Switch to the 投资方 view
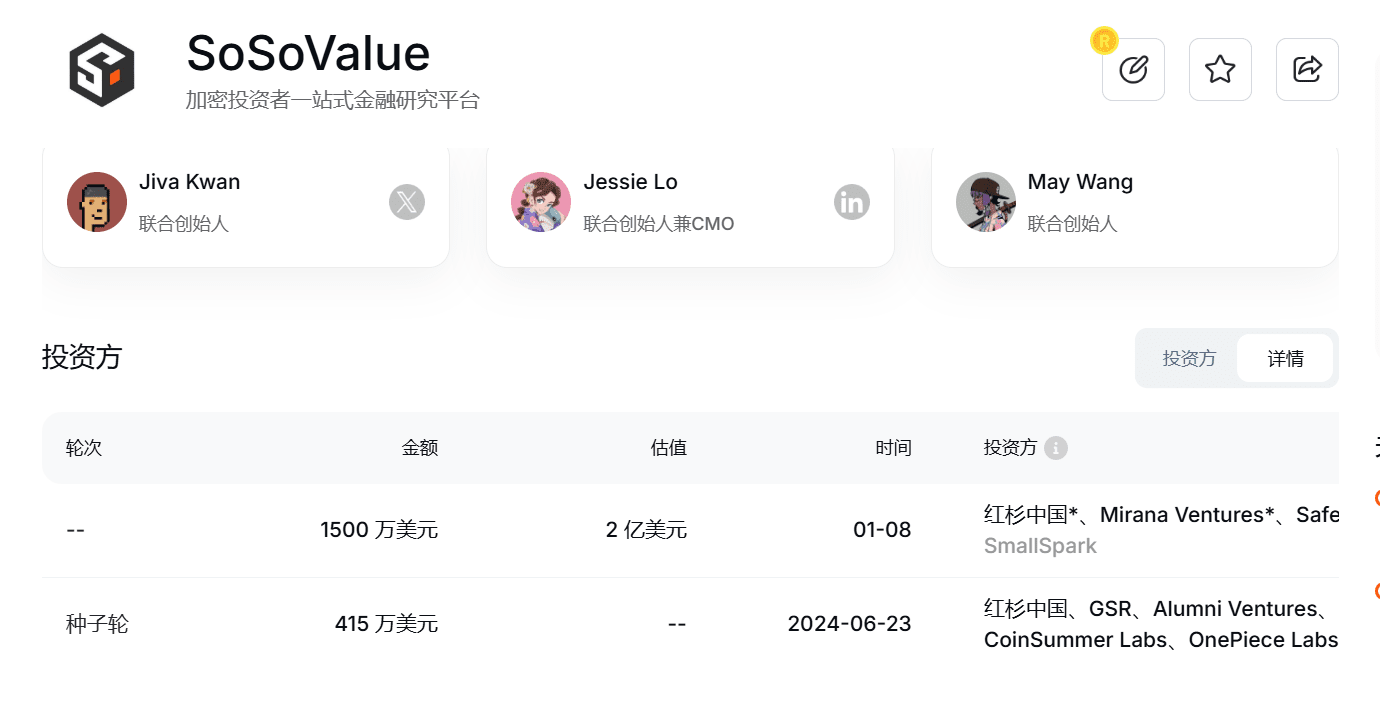Viewport: 1380px width, 727px height. (x=1188, y=357)
